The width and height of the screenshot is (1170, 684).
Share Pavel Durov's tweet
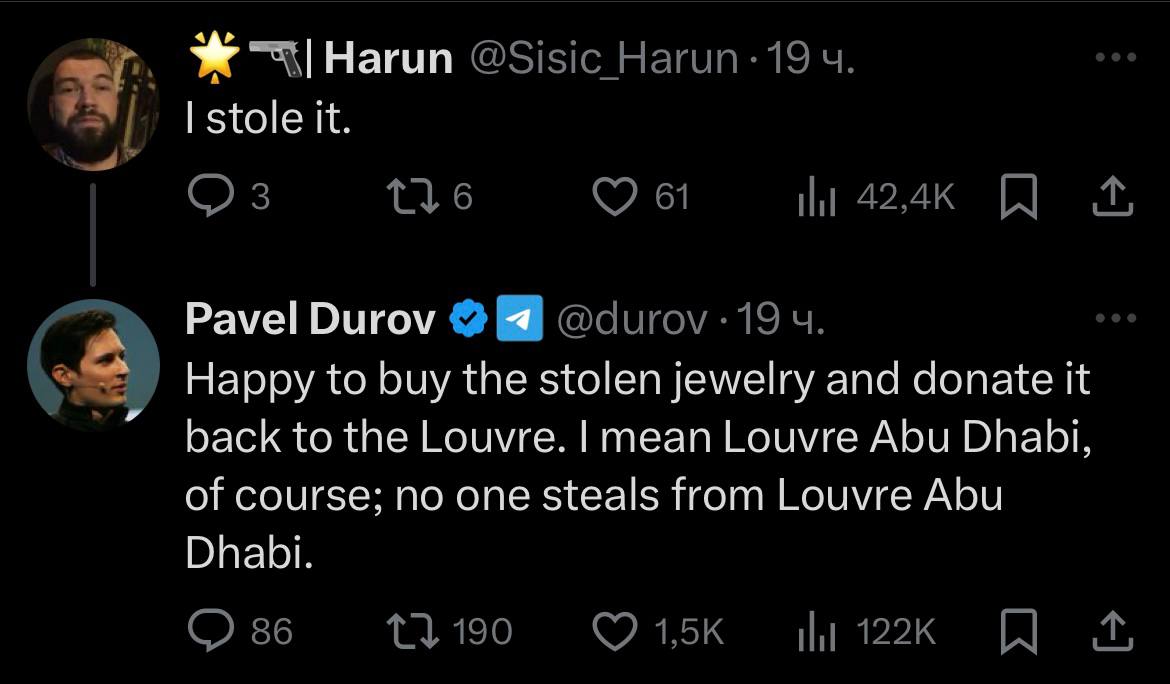[x=1113, y=630]
